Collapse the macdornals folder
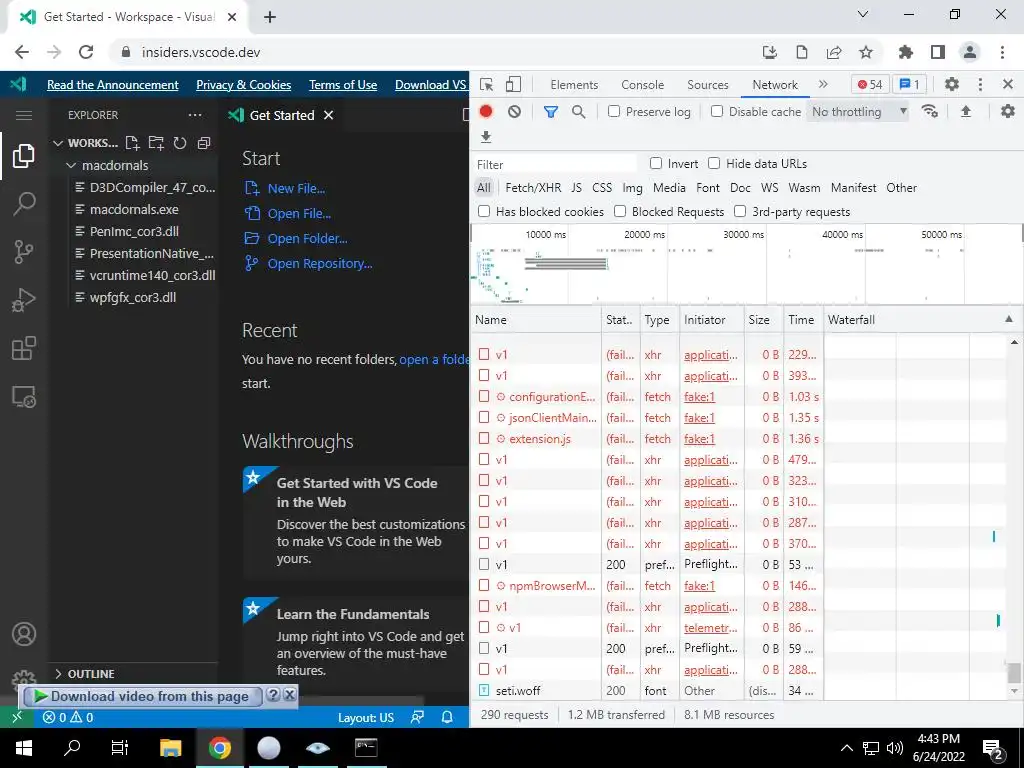1024x768 pixels. [x=71, y=165]
